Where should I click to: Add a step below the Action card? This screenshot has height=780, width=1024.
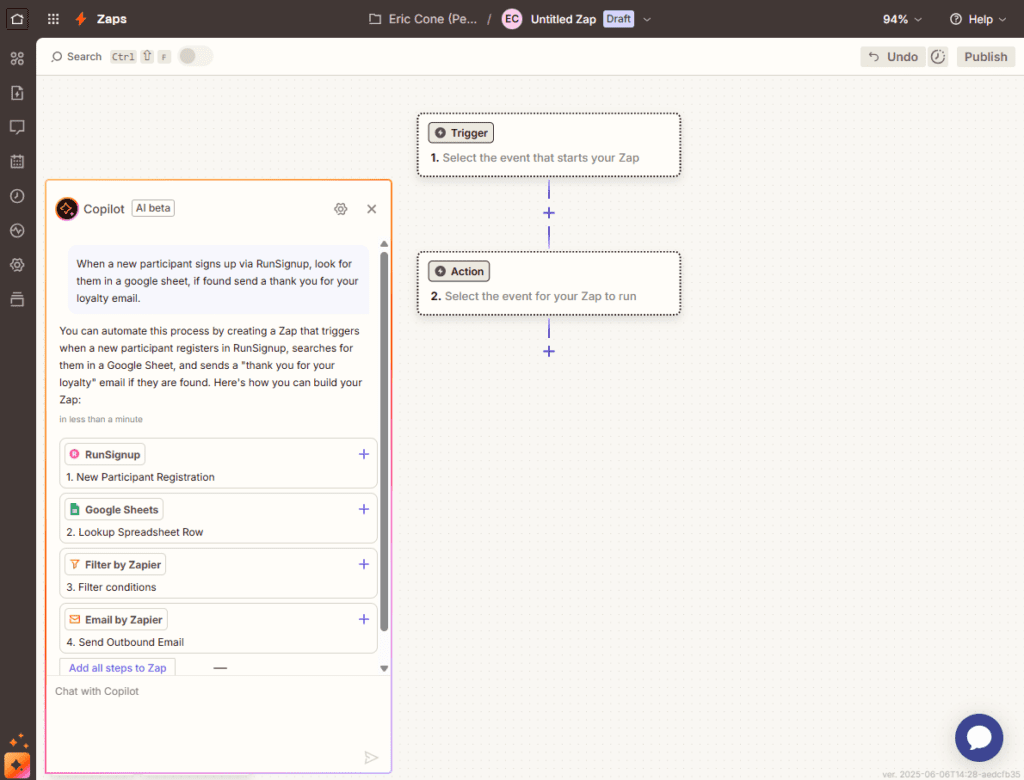pyautogui.click(x=549, y=351)
